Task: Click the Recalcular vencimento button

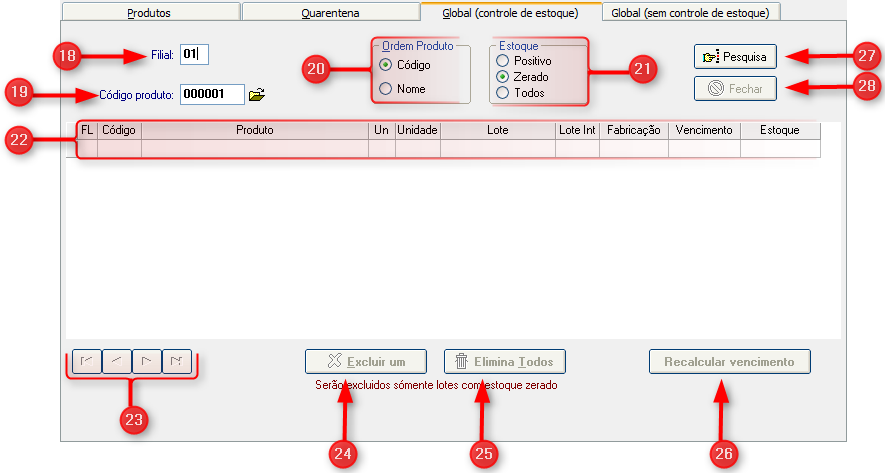Action: pos(729,361)
